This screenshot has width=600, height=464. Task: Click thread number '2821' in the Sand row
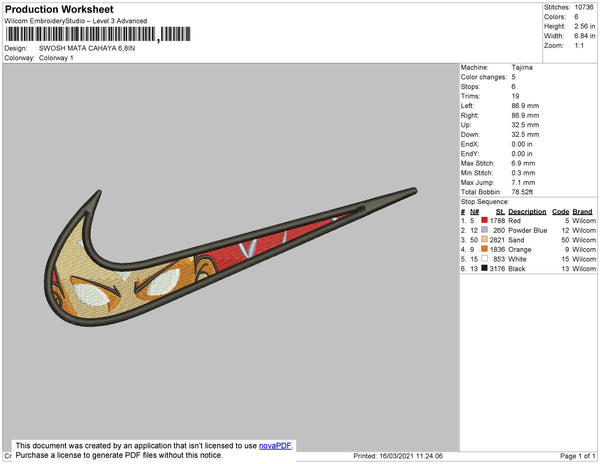(x=497, y=240)
